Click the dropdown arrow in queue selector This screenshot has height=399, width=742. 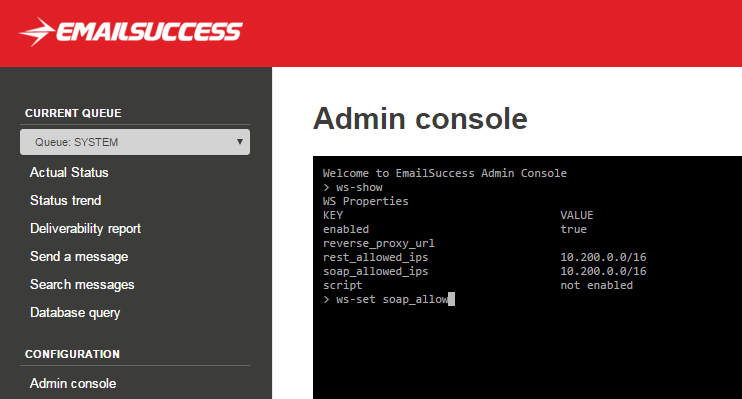click(240, 142)
